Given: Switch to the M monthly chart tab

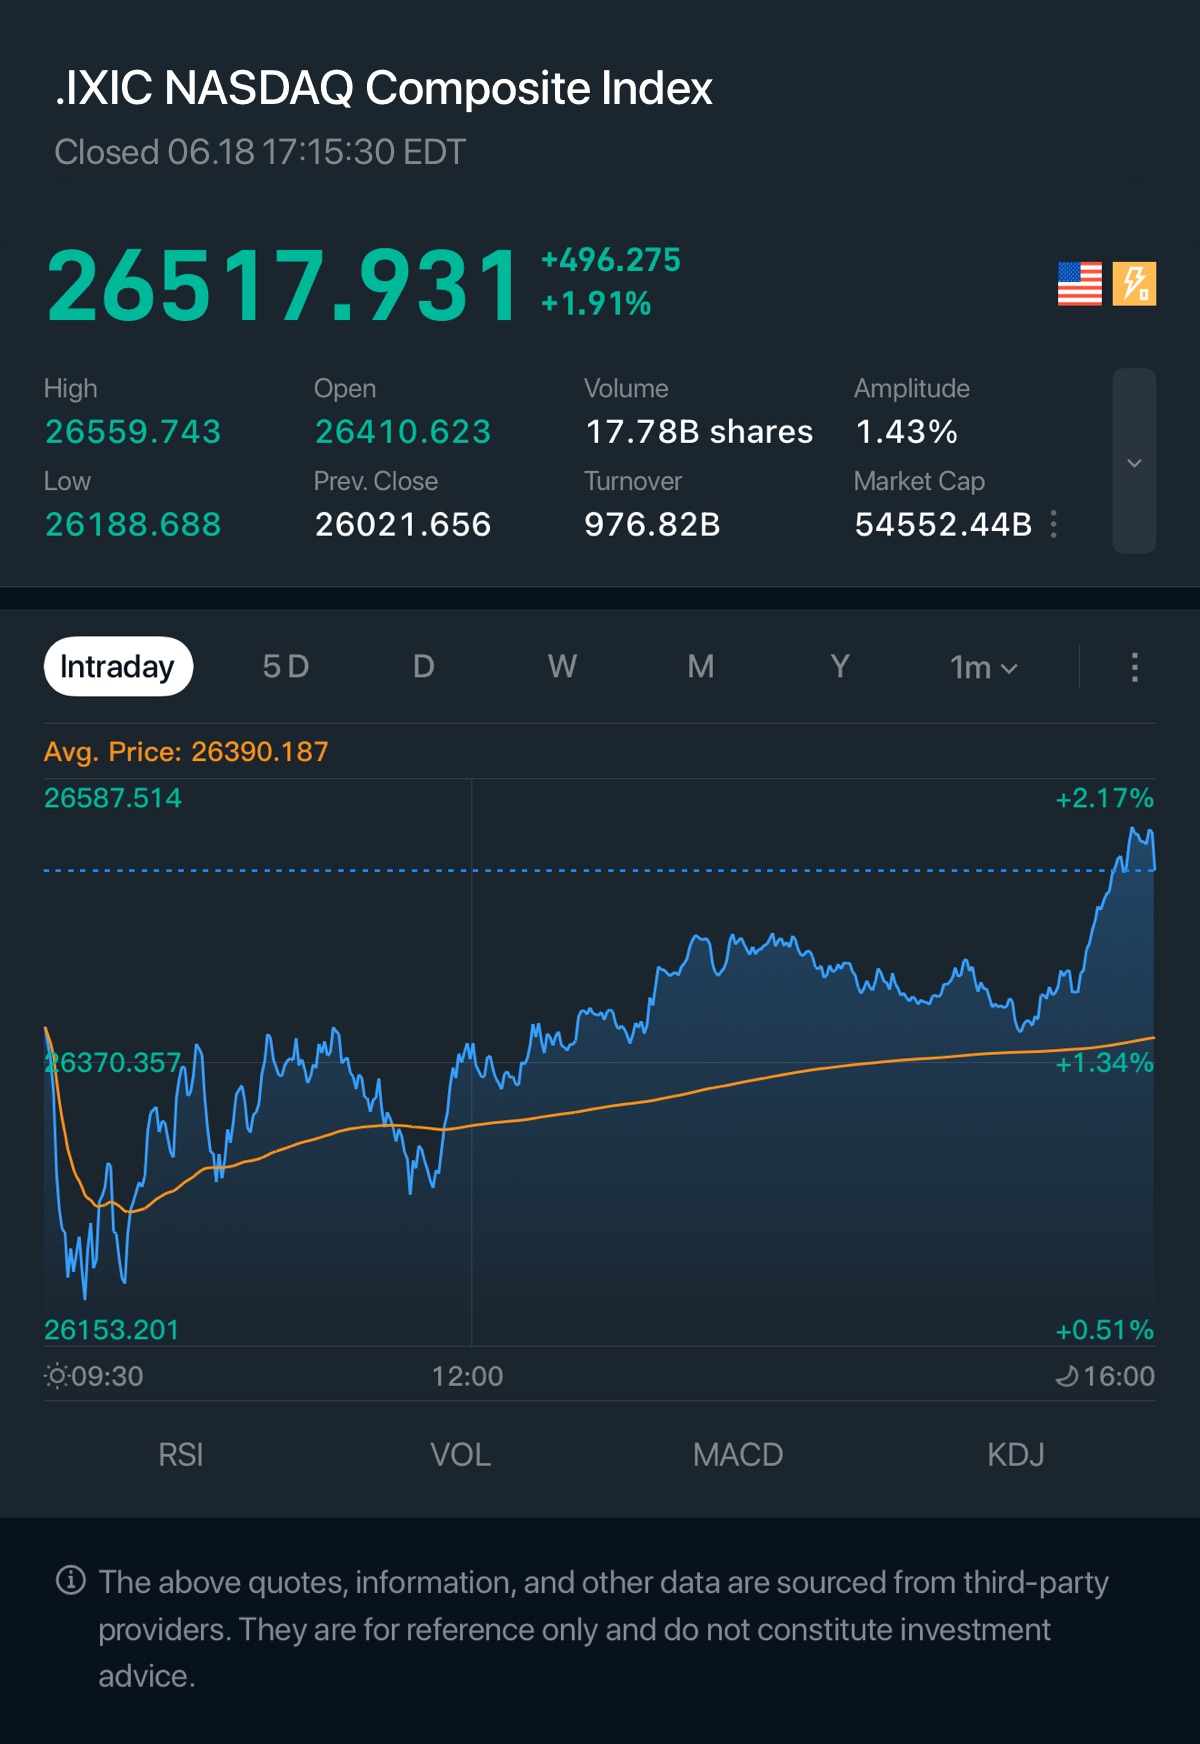Looking at the screenshot, I should pyautogui.click(x=701, y=666).
